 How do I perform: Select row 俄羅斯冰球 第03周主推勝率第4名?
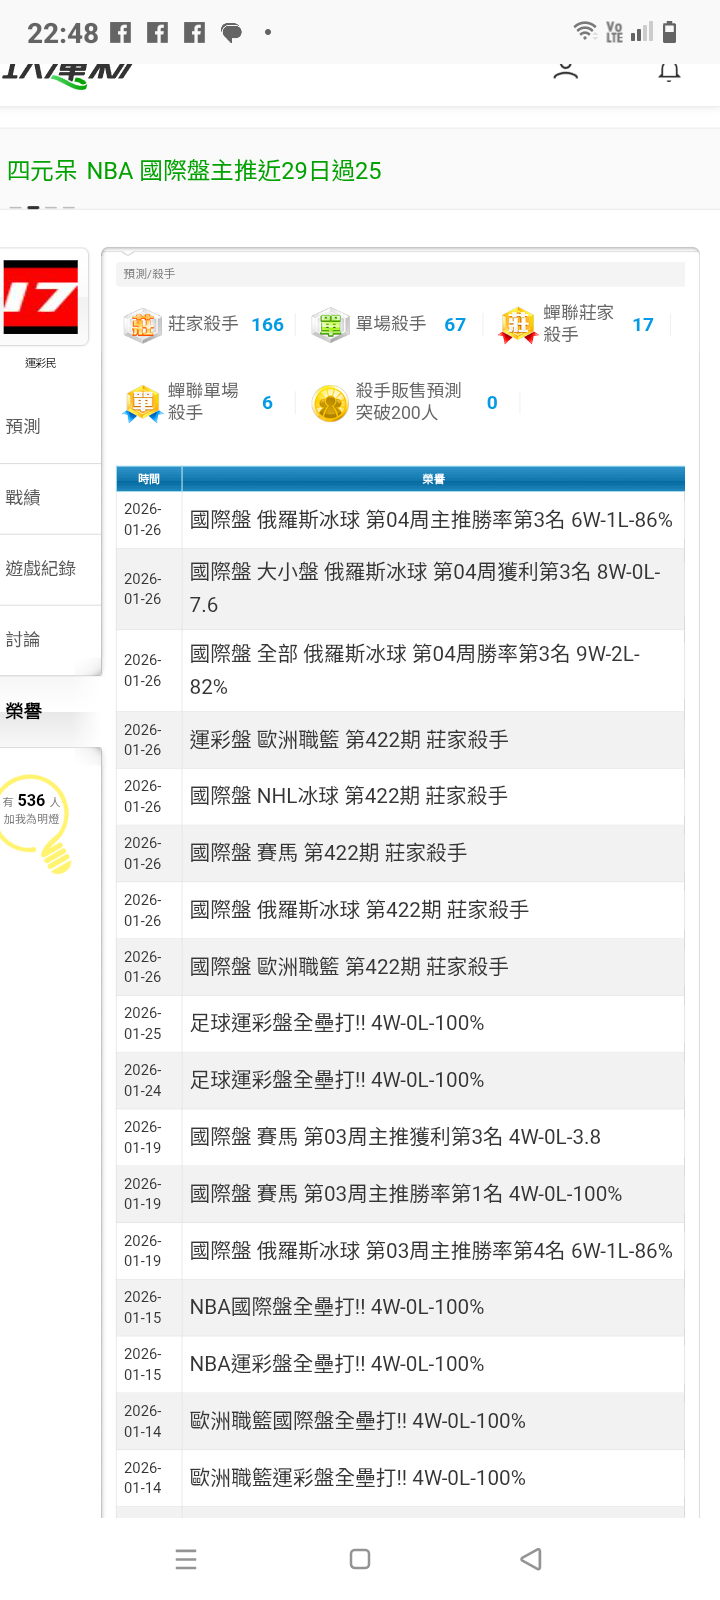(400, 1251)
